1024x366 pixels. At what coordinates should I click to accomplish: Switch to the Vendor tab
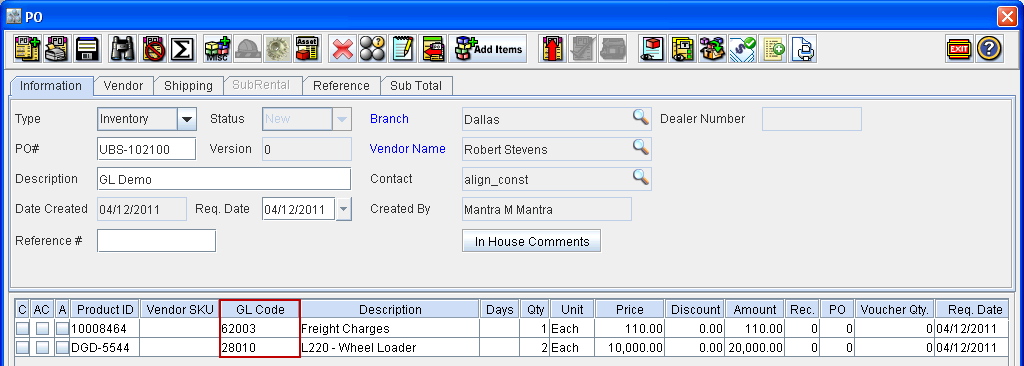[123, 86]
